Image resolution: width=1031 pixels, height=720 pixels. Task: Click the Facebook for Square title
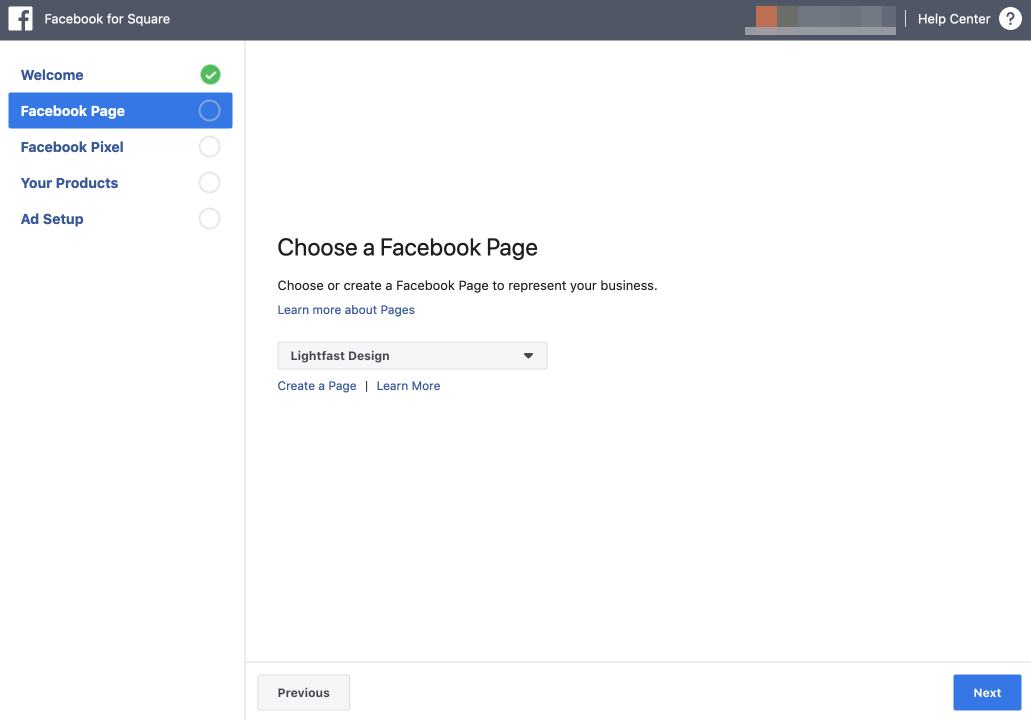coord(107,19)
